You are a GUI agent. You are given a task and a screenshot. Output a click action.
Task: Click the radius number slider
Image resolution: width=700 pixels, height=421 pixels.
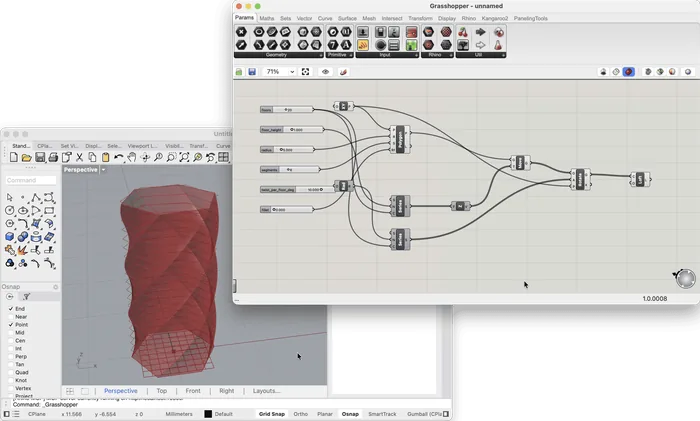287,150
